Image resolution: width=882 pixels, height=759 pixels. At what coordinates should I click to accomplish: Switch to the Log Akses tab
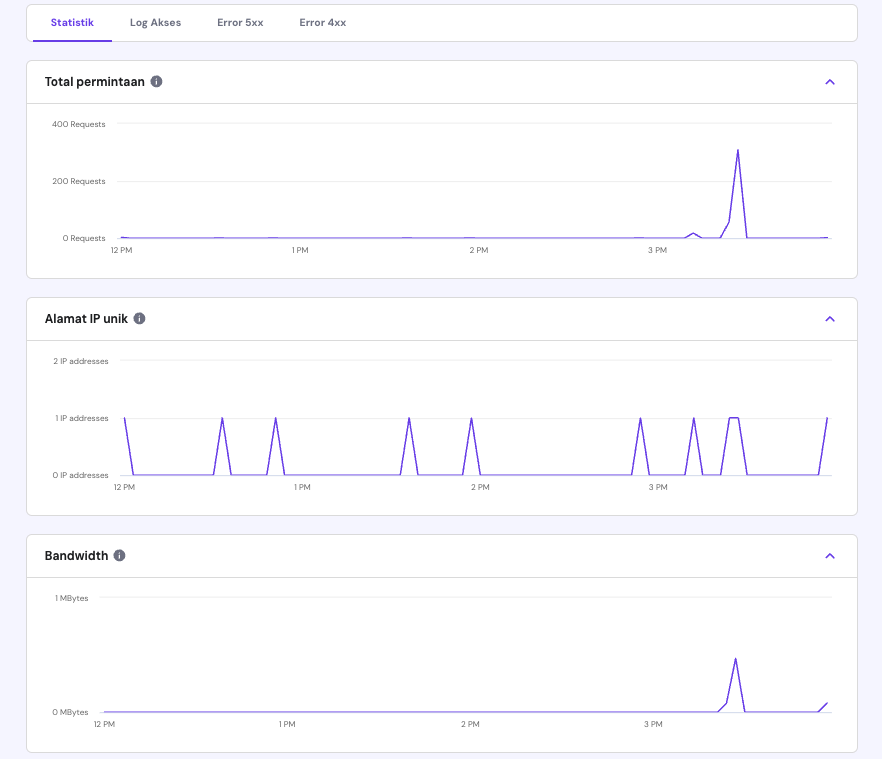coord(155,22)
